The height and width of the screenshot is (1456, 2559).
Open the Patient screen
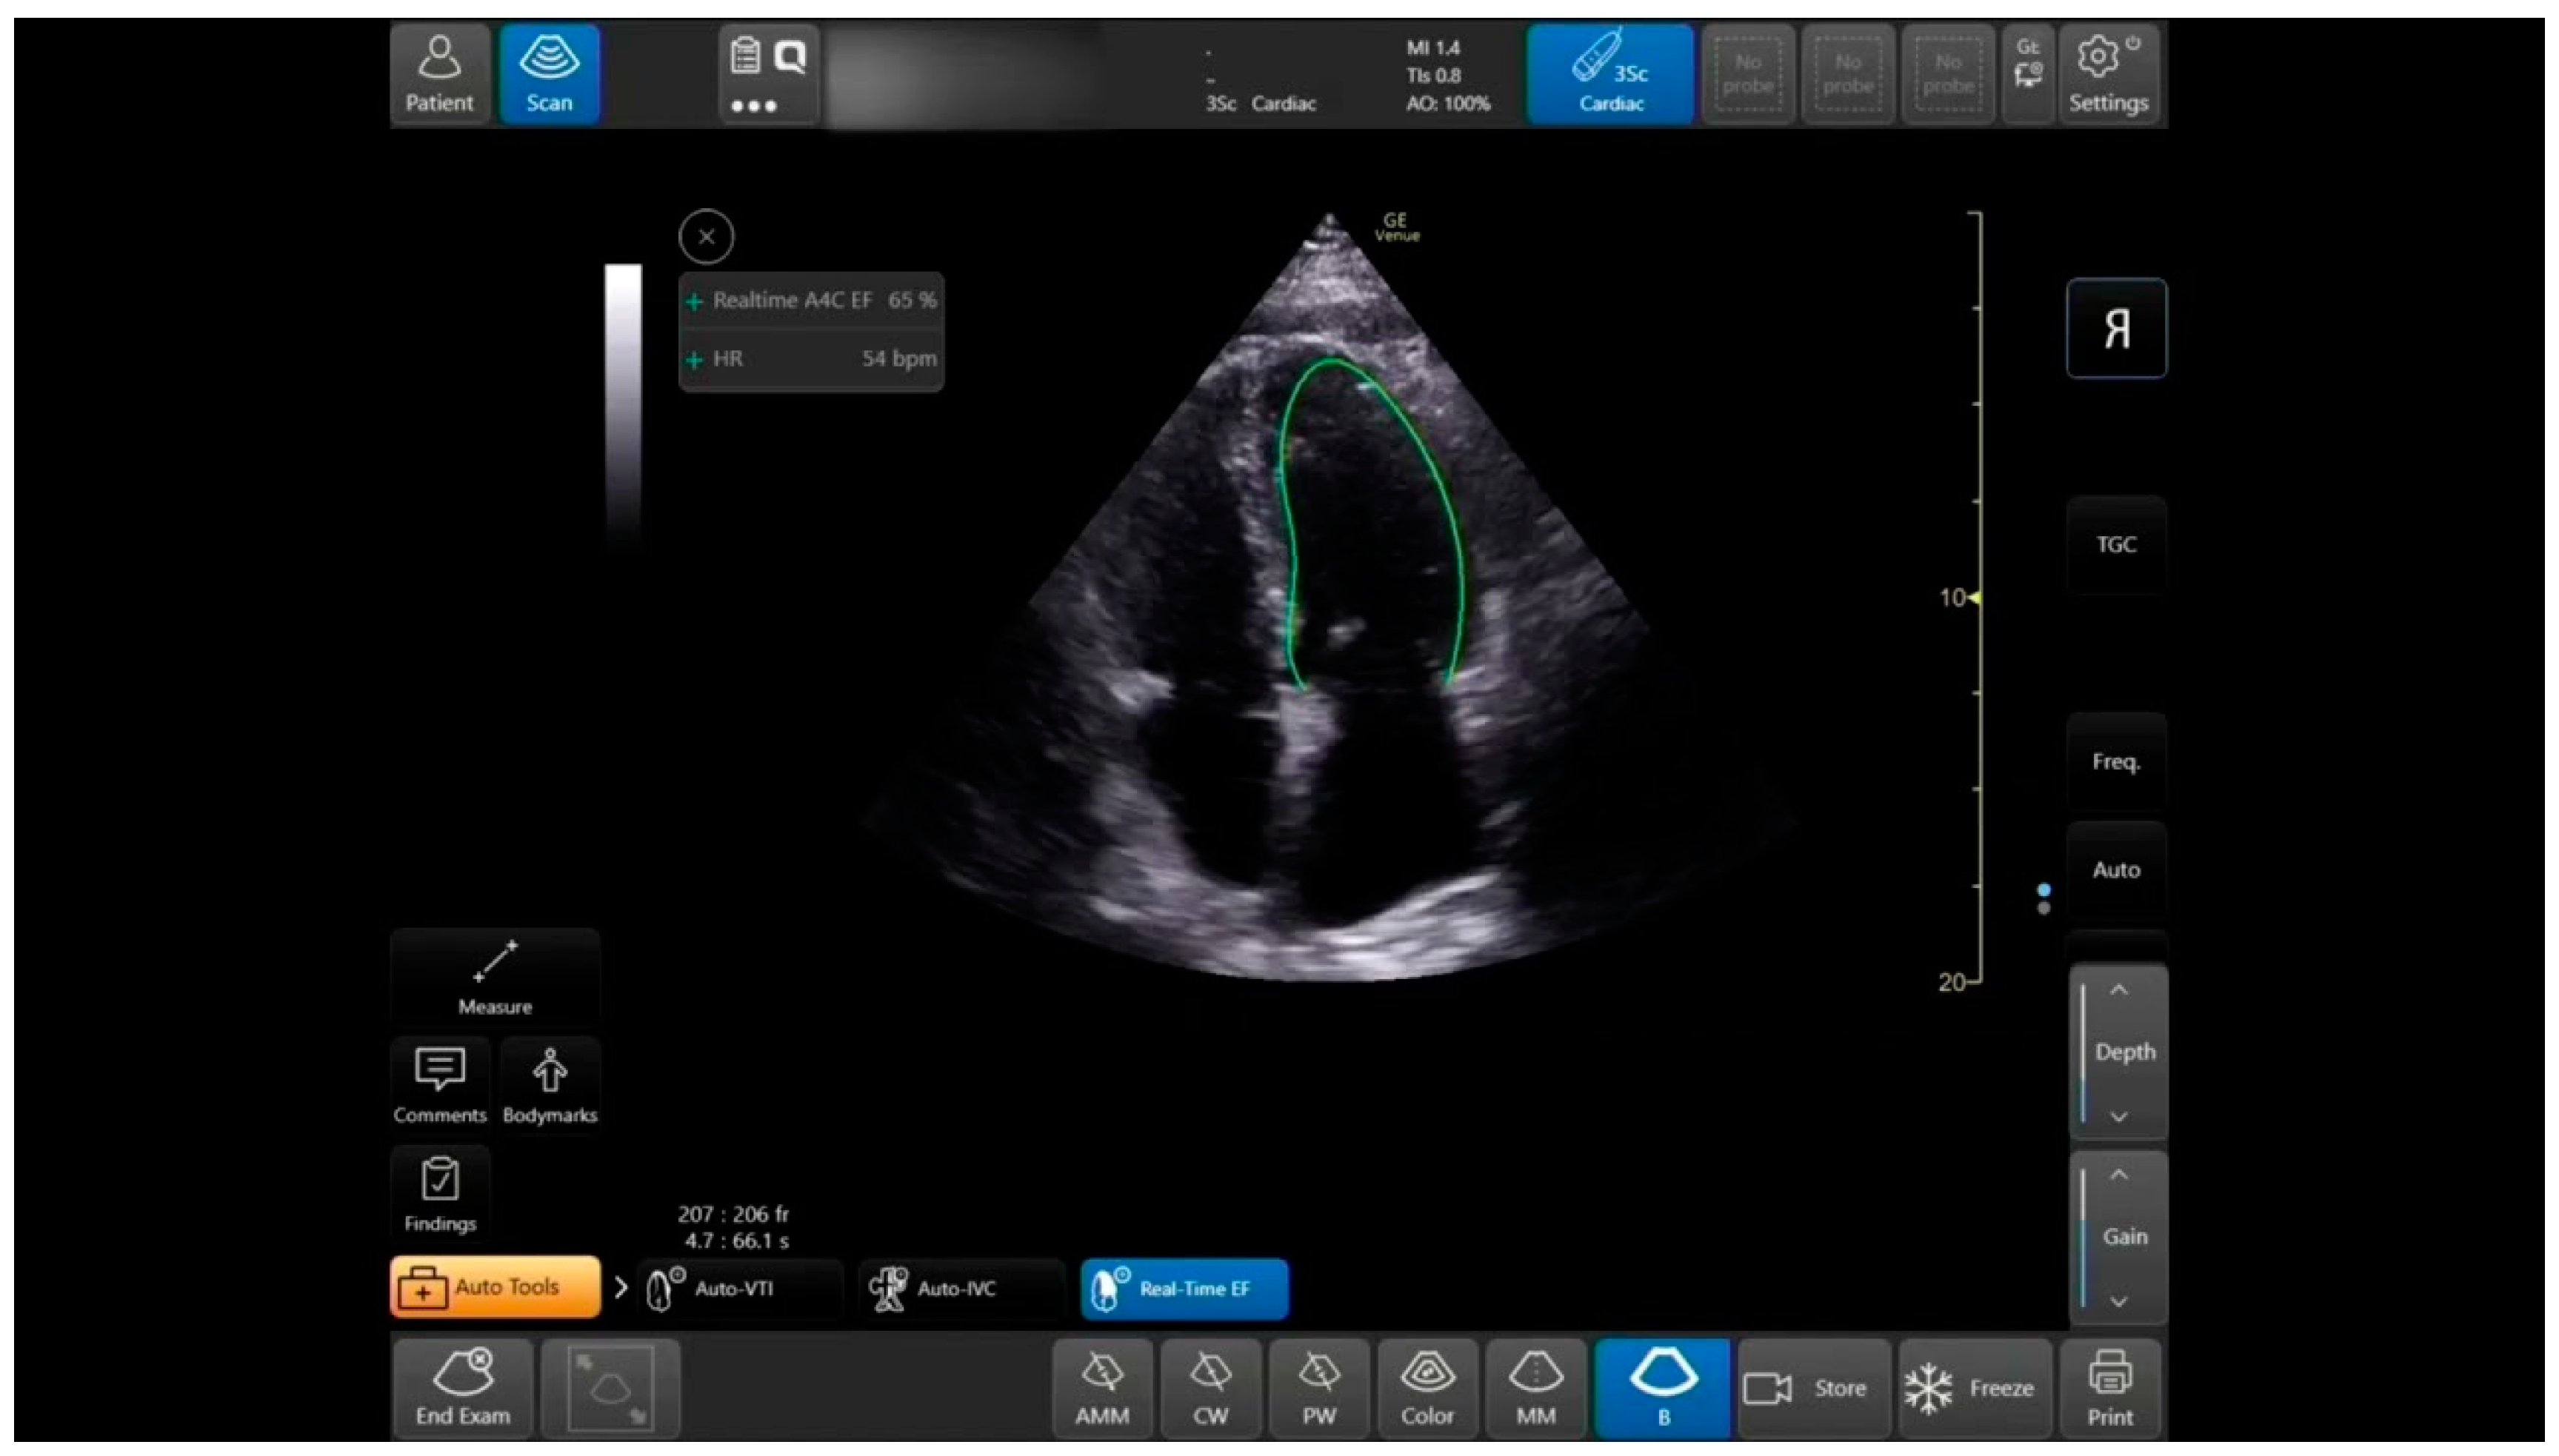[x=439, y=75]
